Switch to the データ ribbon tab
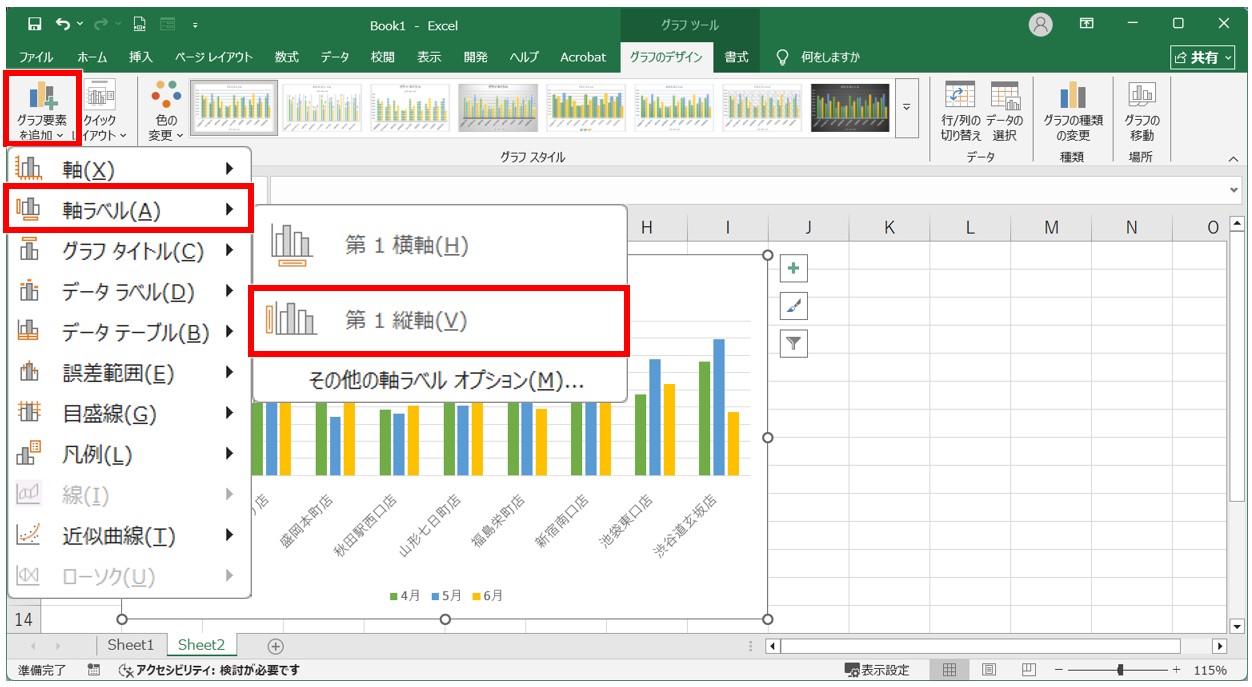This screenshot has width=1252, height=687. pos(335,57)
